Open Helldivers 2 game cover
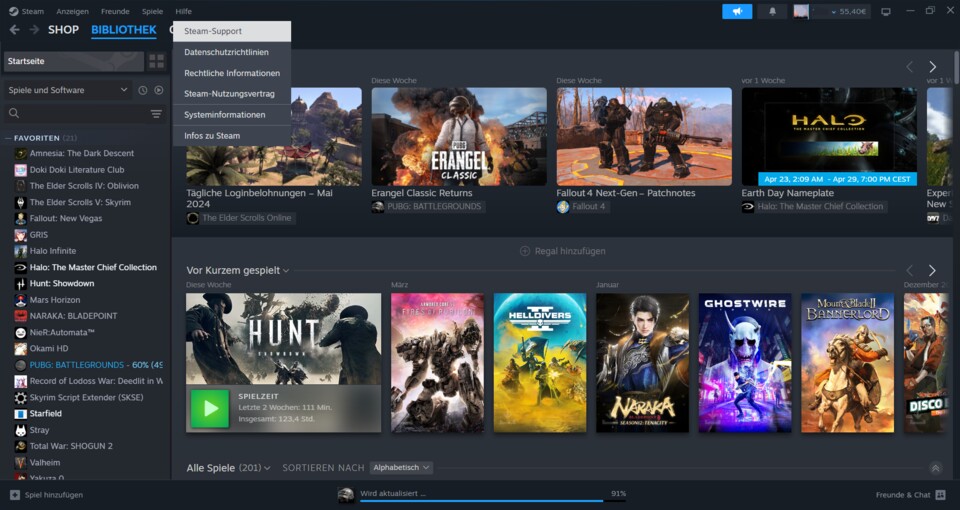The width and height of the screenshot is (960, 510). coord(540,363)
